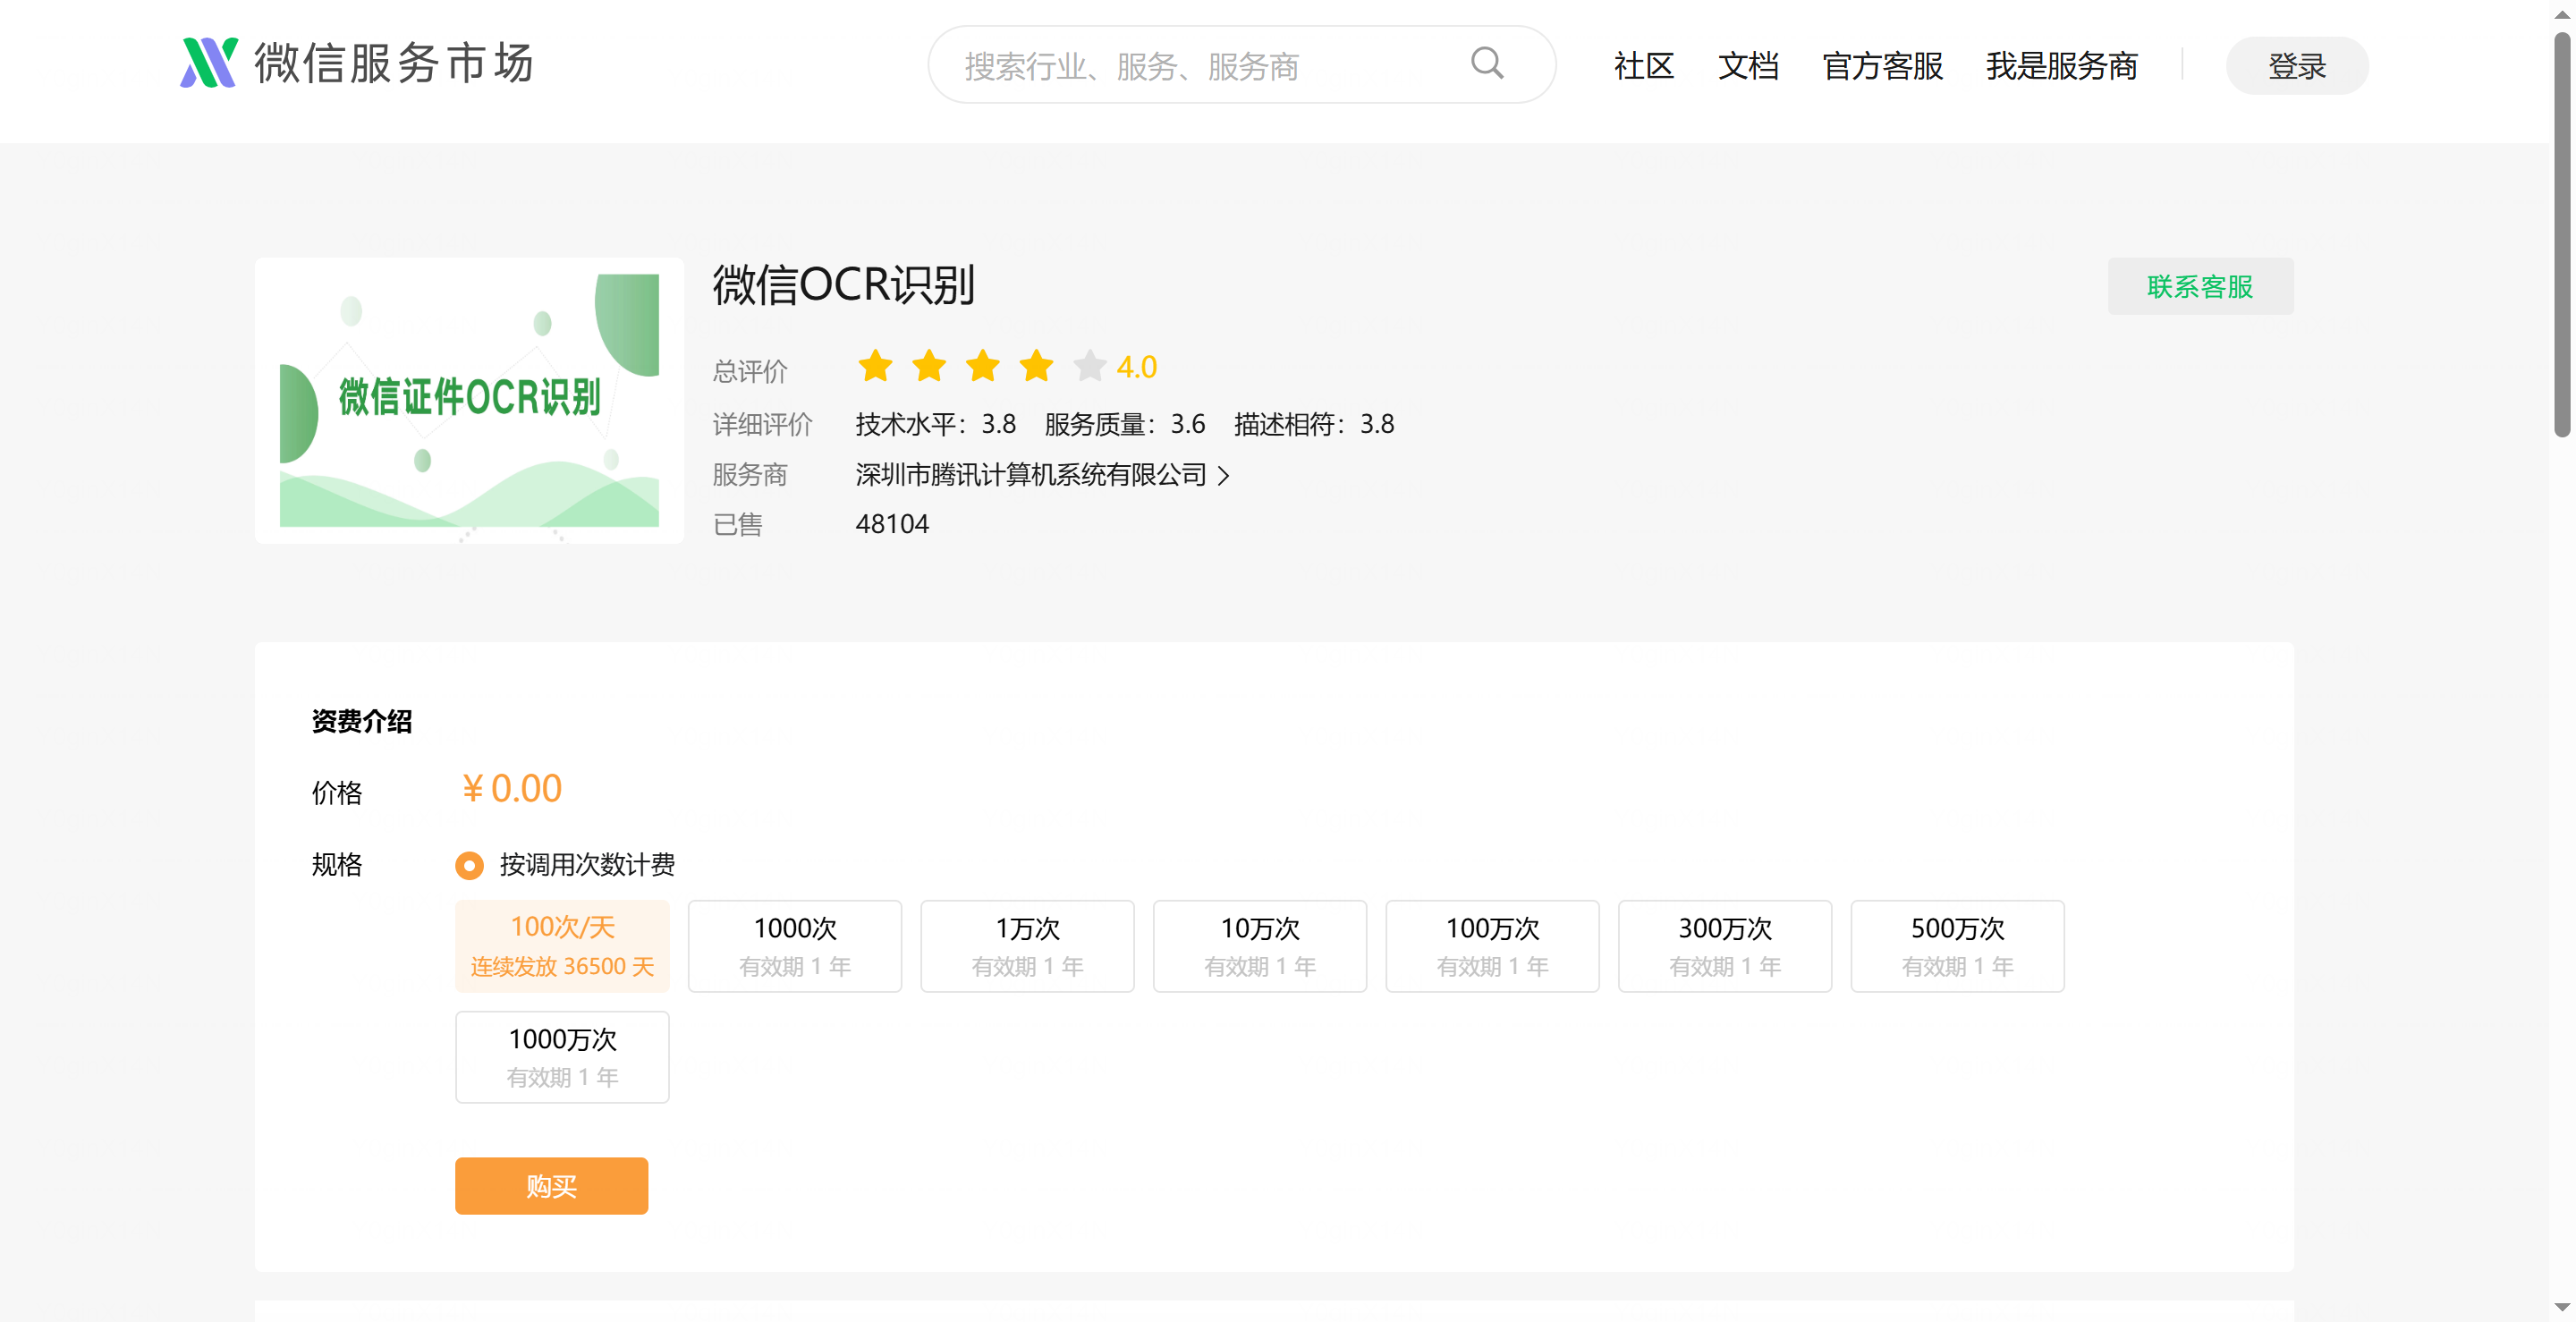
Task: Click the fifth gray rating star
Action: point(1089,366)
